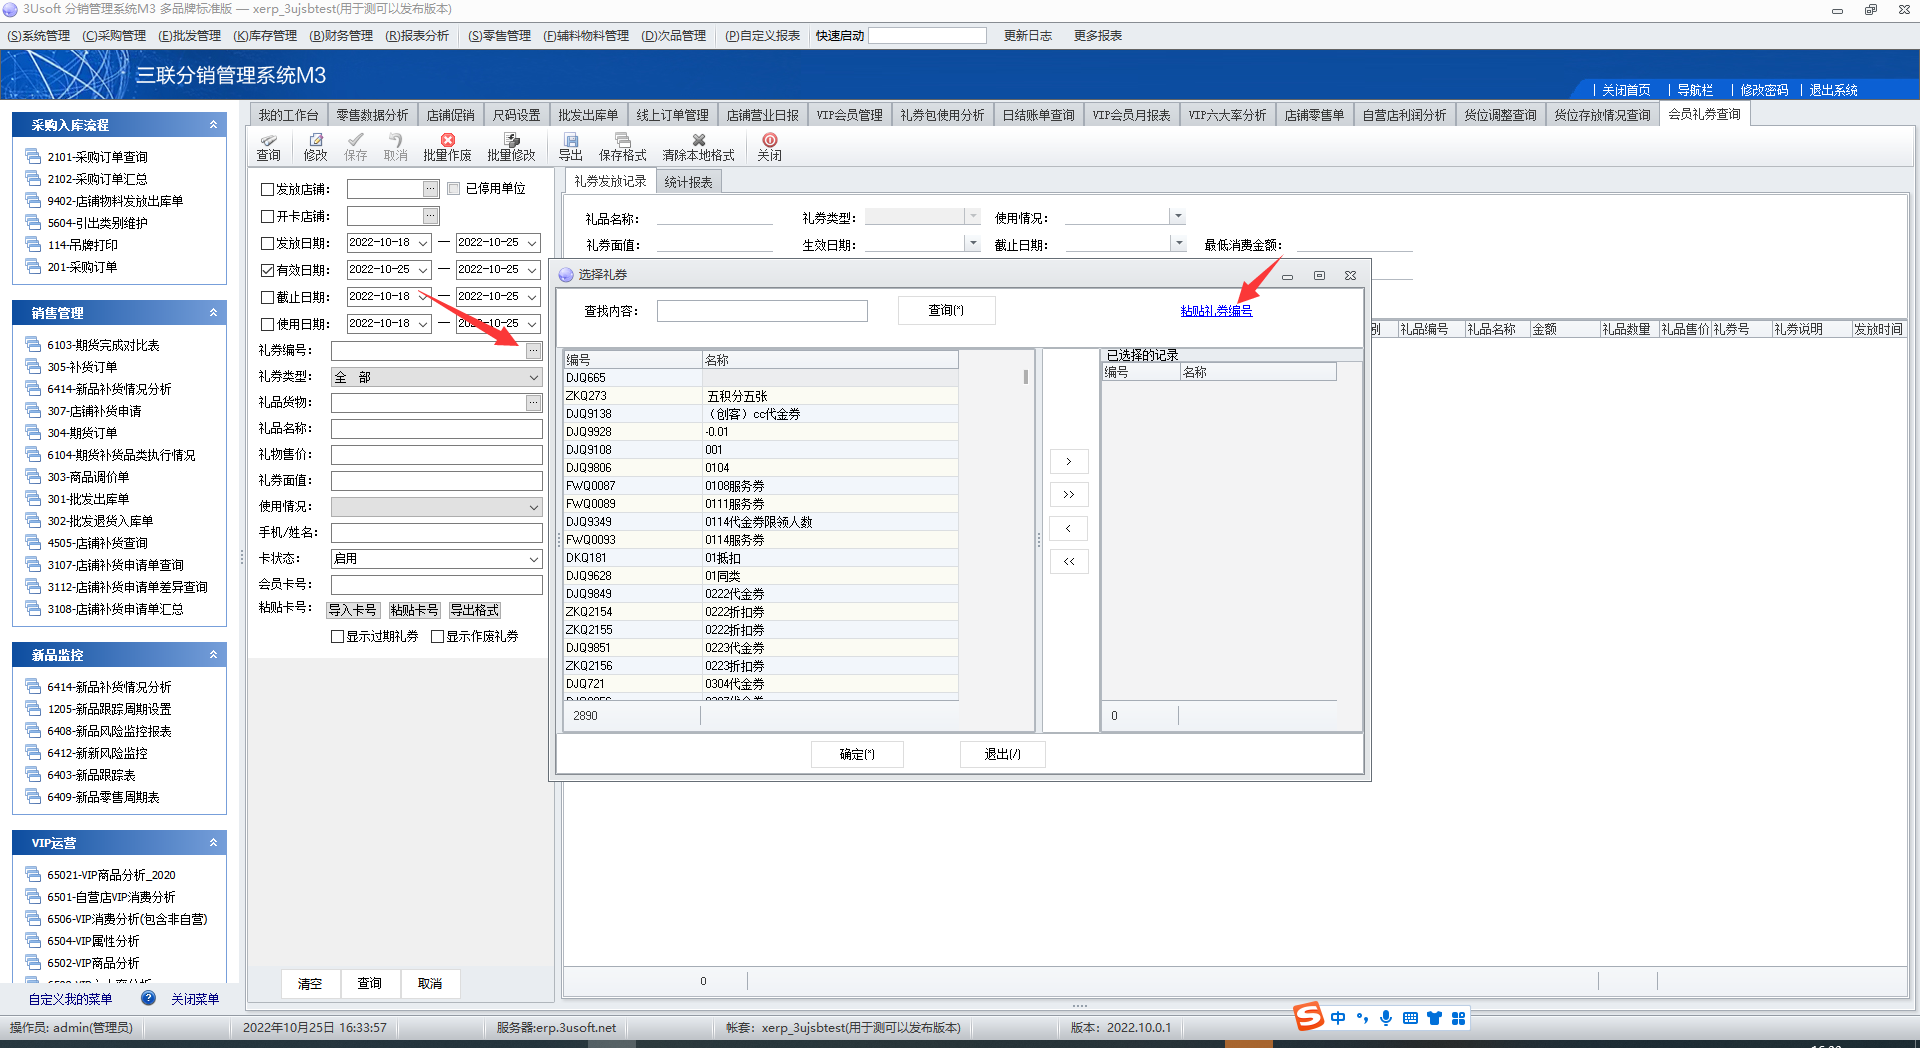This screenshot has height=1048, width=1920.
Task: Click 退出系统 in top right
Action: click(1833, 90)
